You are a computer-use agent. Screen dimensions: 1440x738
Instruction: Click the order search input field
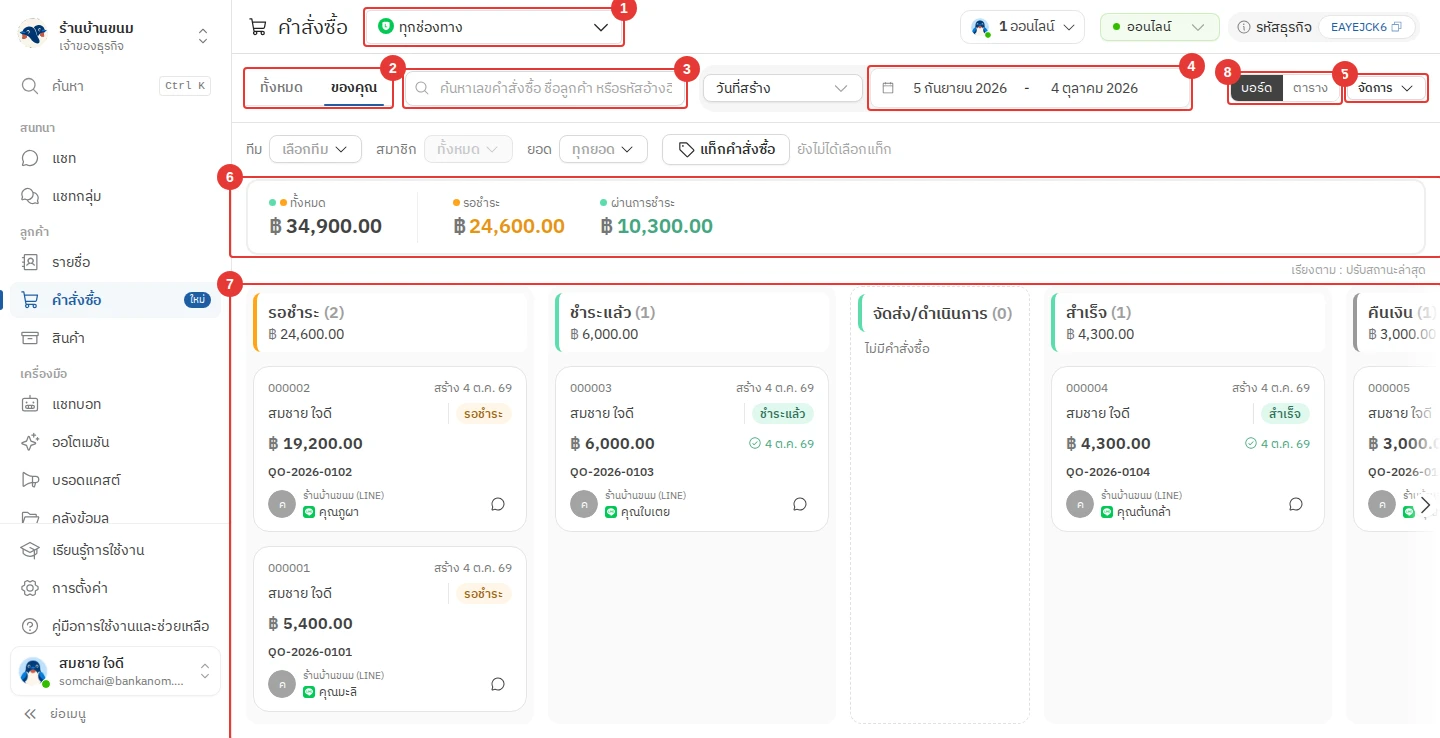(546, 88)
